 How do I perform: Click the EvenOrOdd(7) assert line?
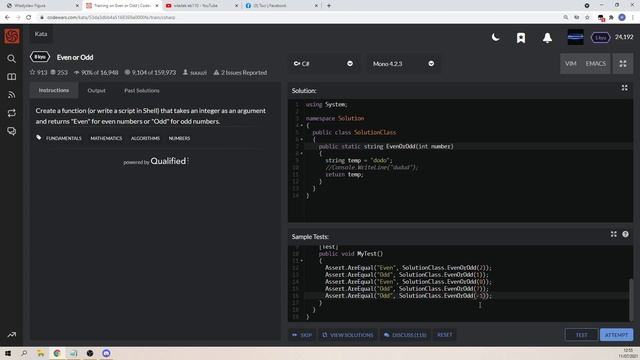tap(407, 289)
